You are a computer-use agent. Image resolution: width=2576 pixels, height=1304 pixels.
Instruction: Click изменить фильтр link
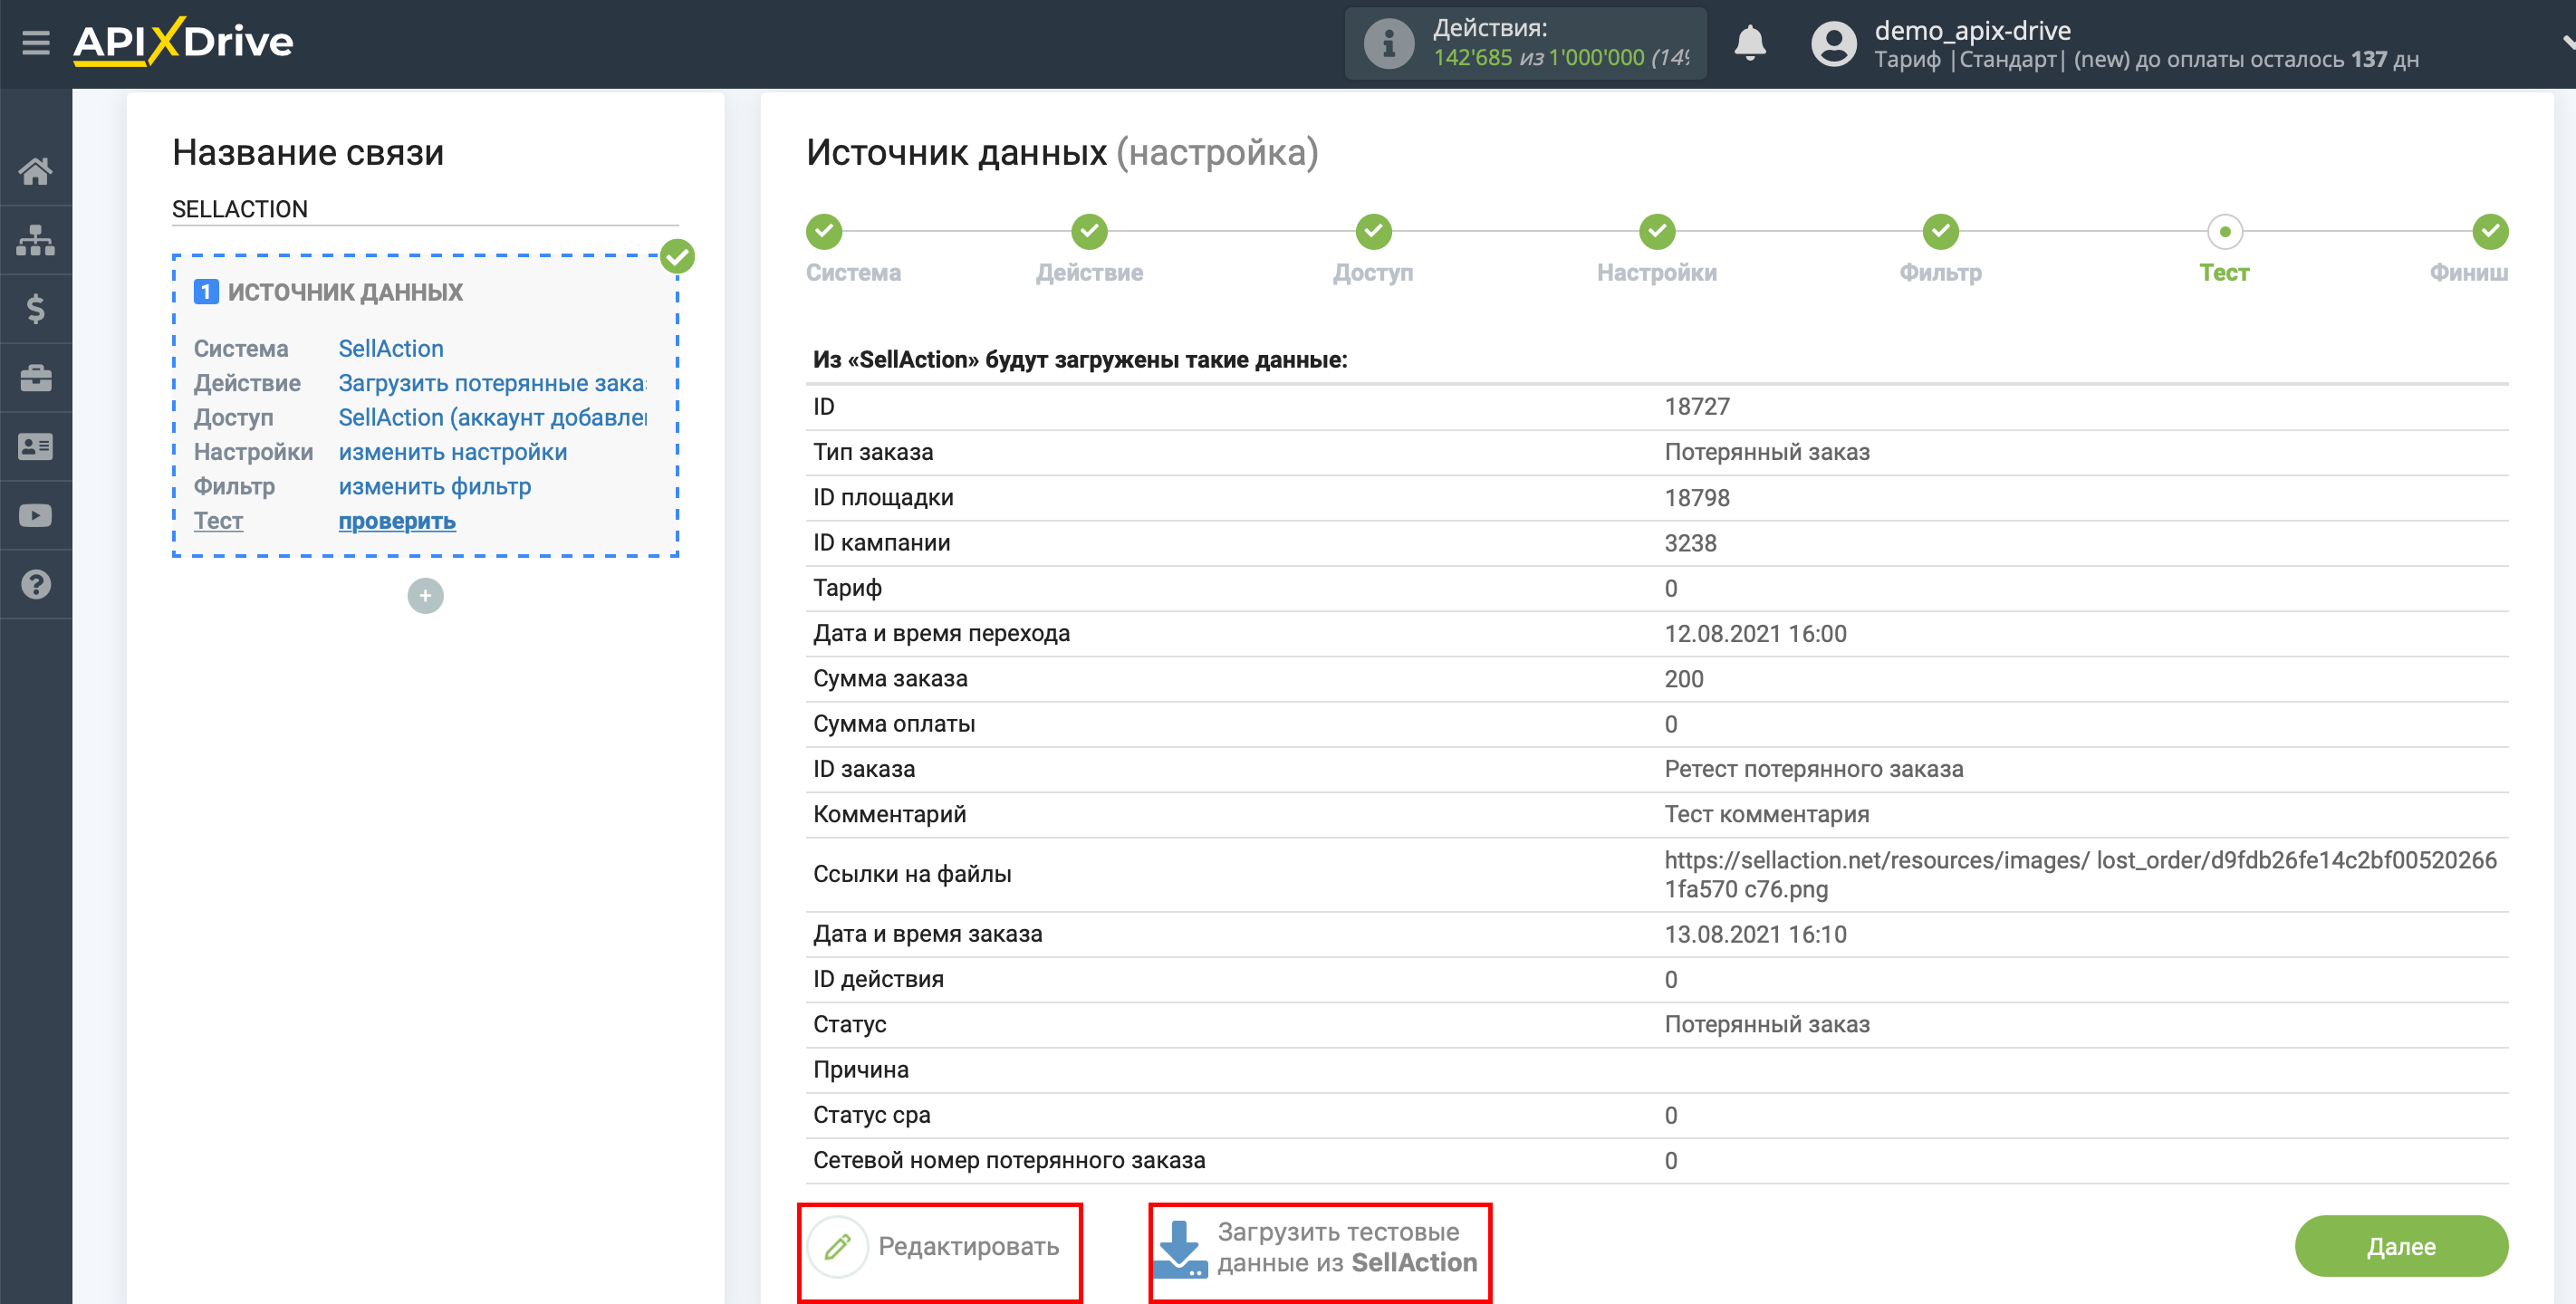coord(435,486)
